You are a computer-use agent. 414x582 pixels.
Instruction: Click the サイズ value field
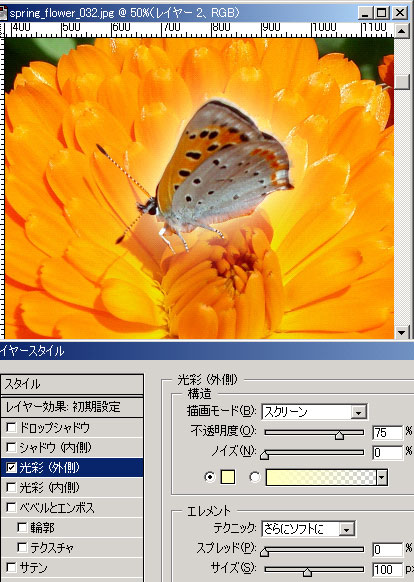coord(387,569)
